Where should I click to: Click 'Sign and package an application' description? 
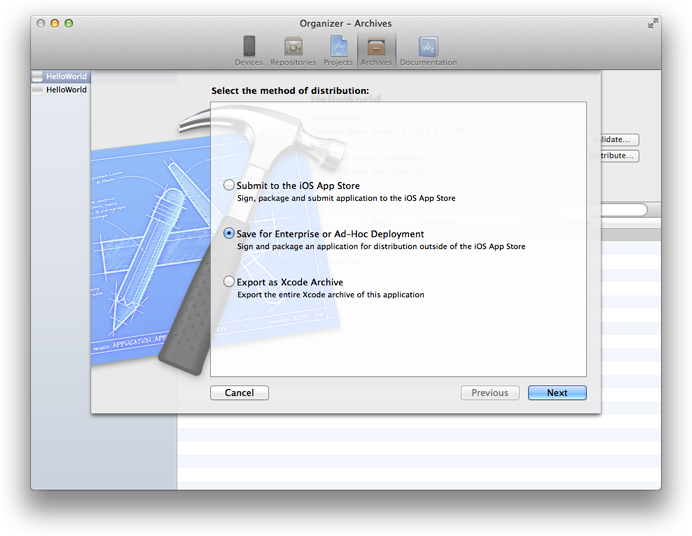click(x=381, y=247)
